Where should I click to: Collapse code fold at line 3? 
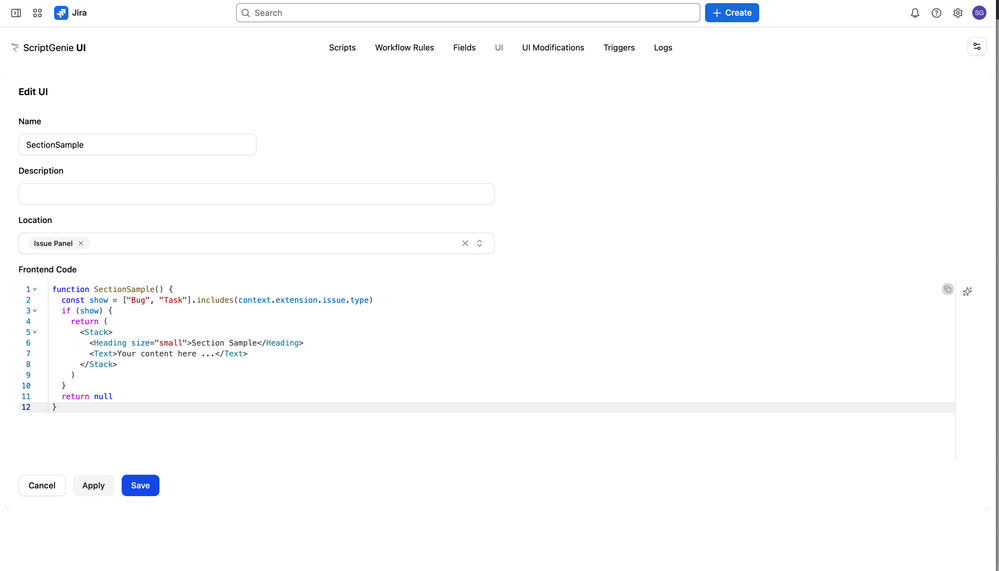tap(35, 311)
